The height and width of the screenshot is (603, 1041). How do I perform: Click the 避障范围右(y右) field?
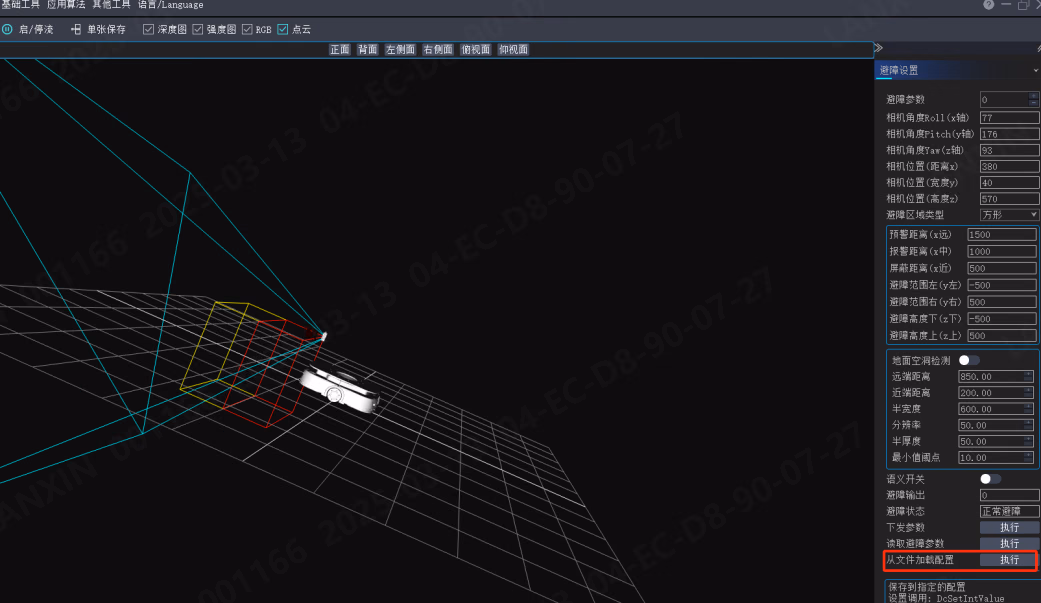pos(1001,302)
